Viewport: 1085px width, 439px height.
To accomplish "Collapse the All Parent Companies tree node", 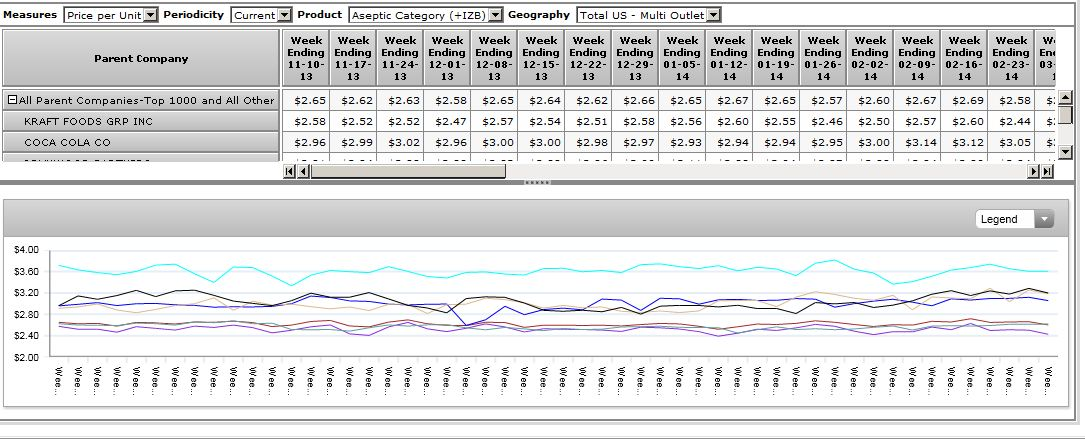I will (x=12, y=100).
